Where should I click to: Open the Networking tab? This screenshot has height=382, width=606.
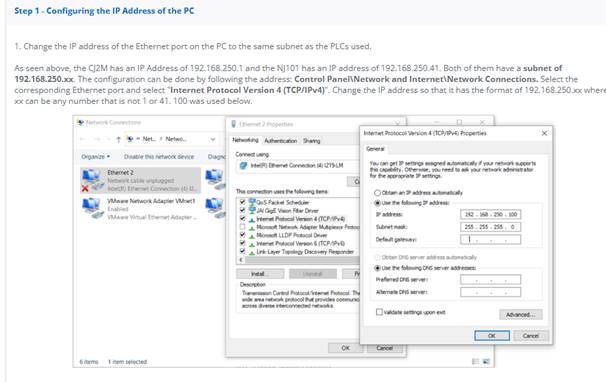245,140
